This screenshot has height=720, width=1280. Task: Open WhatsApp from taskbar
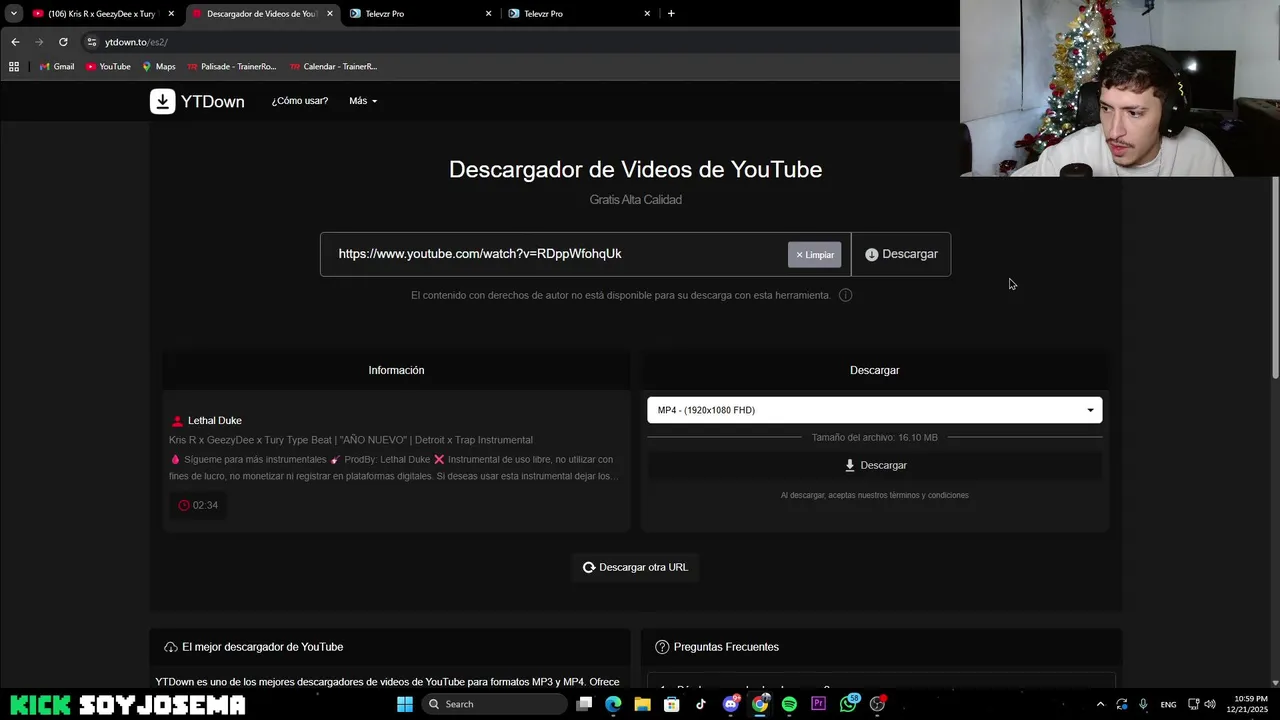point(848,704)
